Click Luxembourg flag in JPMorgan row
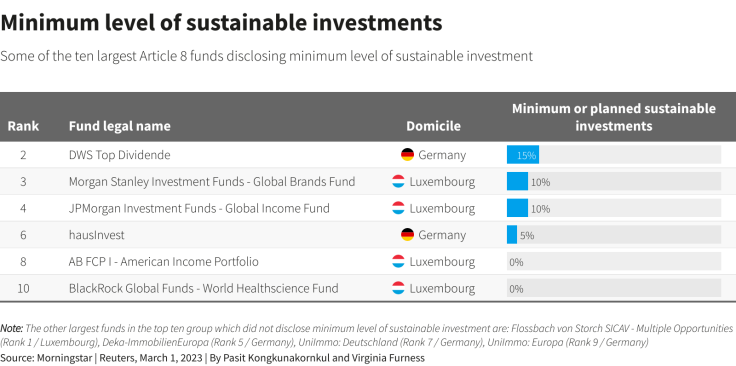Screen dimensions: 736x366 coord(398,208)
